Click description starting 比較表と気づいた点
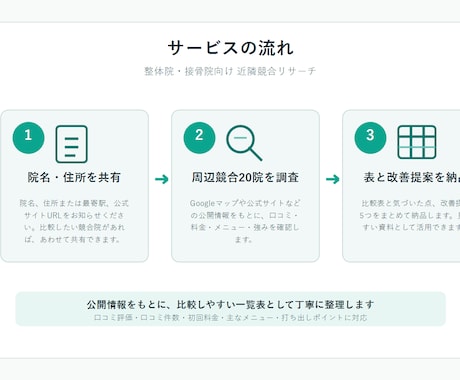Viewport: 460px width, 380px height. pyautogui.click(x=410, y=215)
